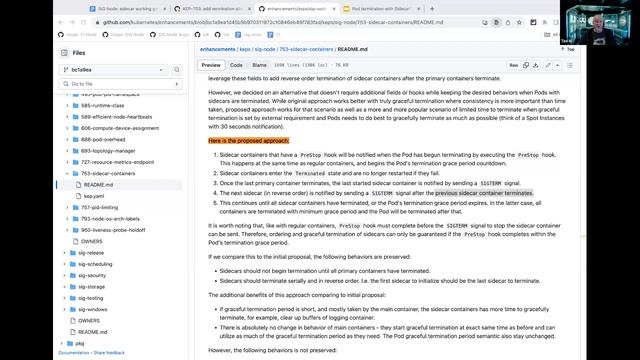Collapse the 753-sidecar-containers folder
The image size is (640, 360).
pyautogui.click(x=67, y=173)
